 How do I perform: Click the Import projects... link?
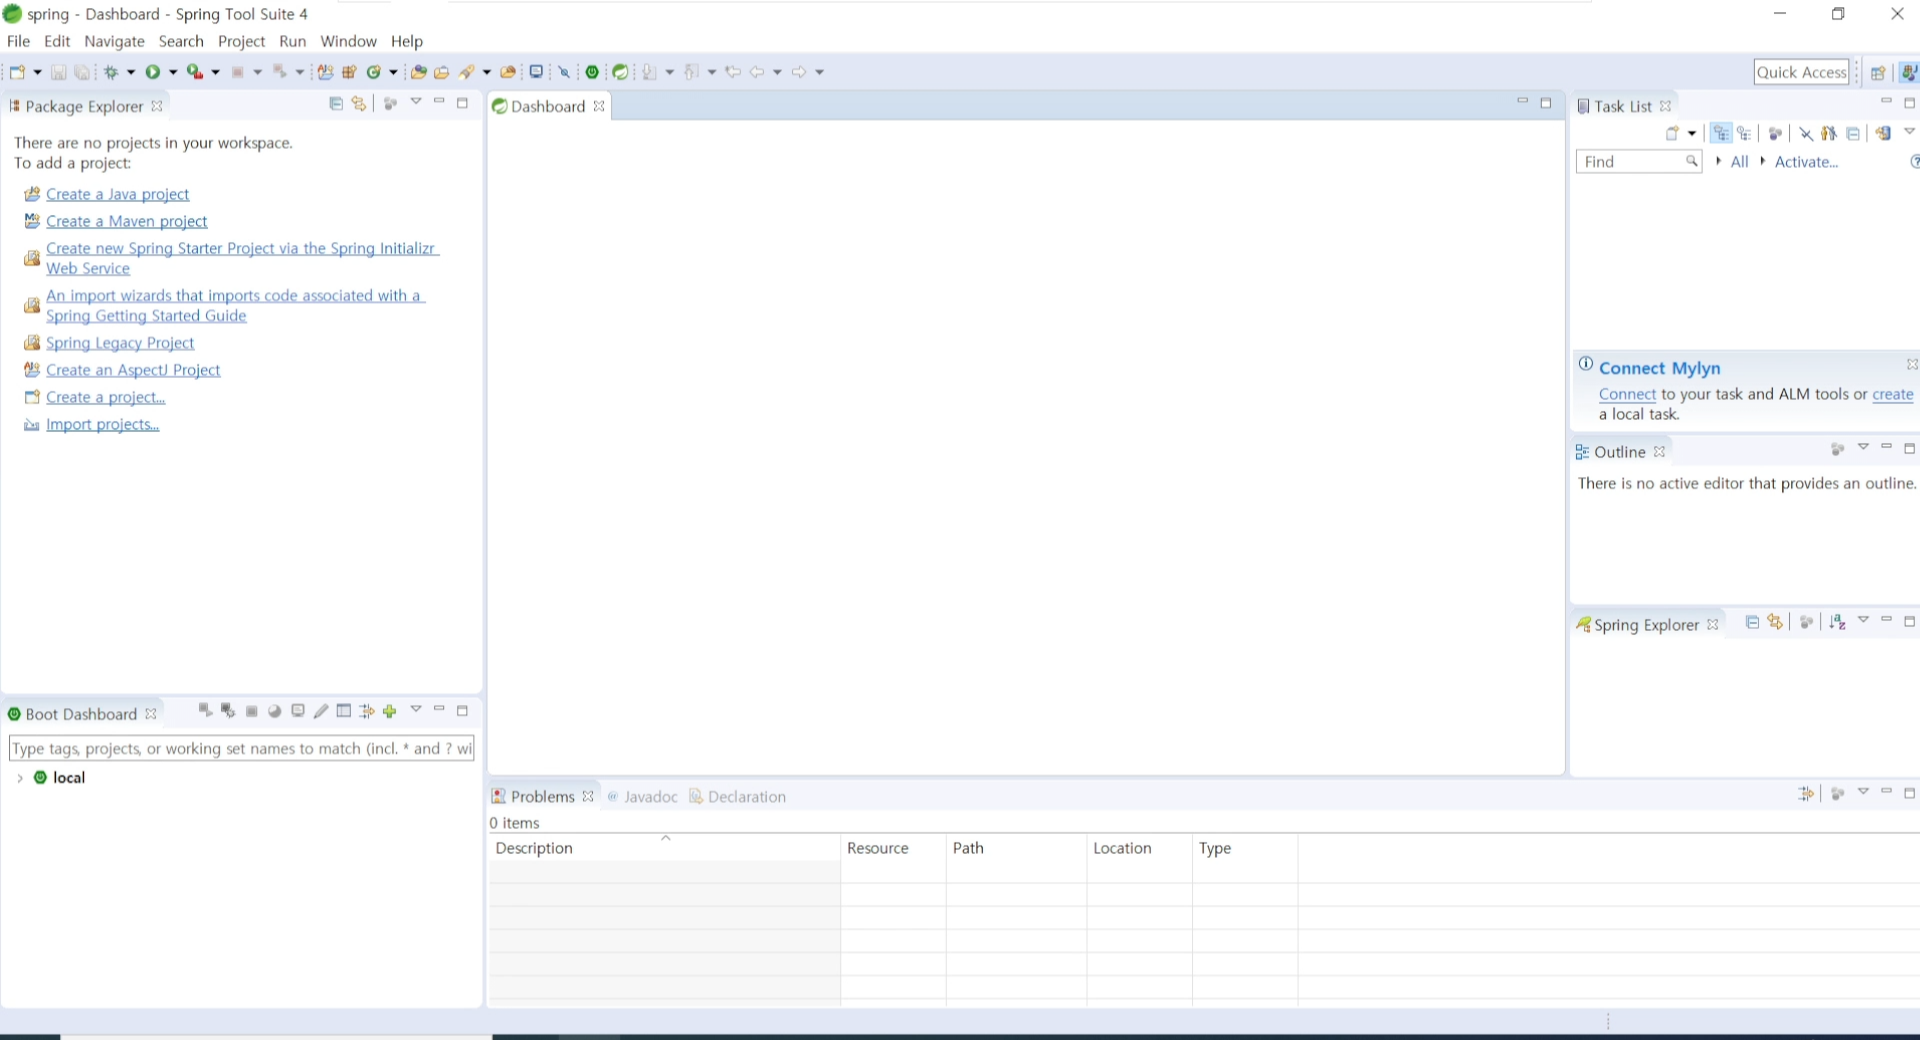click(x=102, y=424)
